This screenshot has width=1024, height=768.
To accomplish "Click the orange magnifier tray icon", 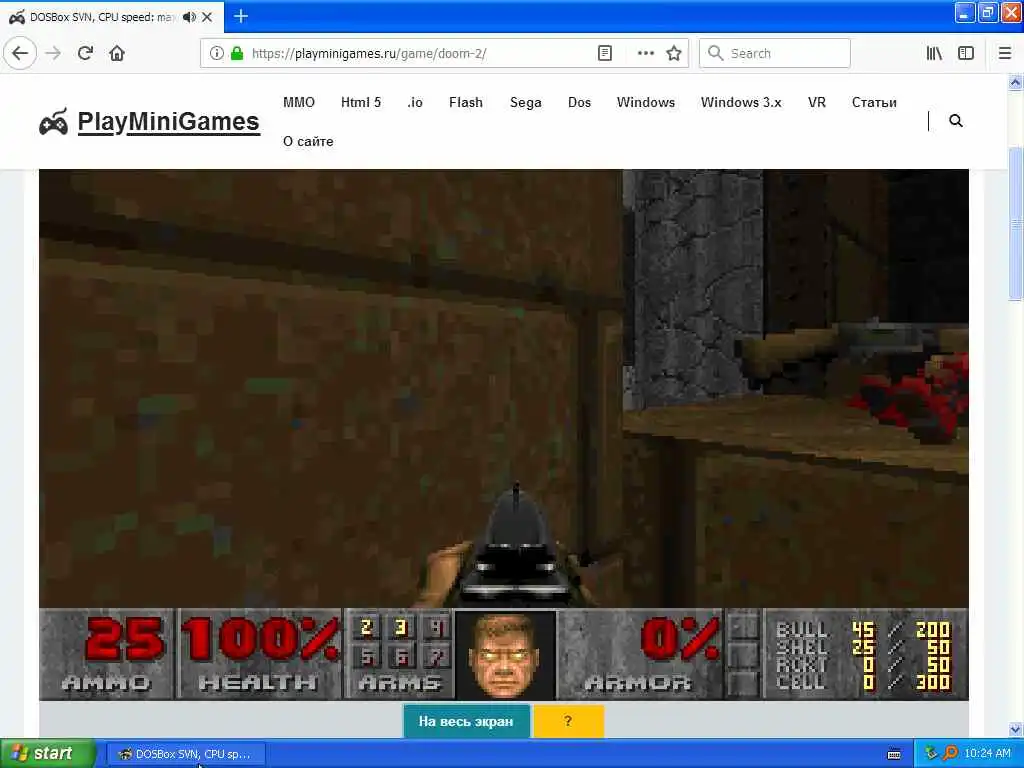I will [x=951, y=753].
